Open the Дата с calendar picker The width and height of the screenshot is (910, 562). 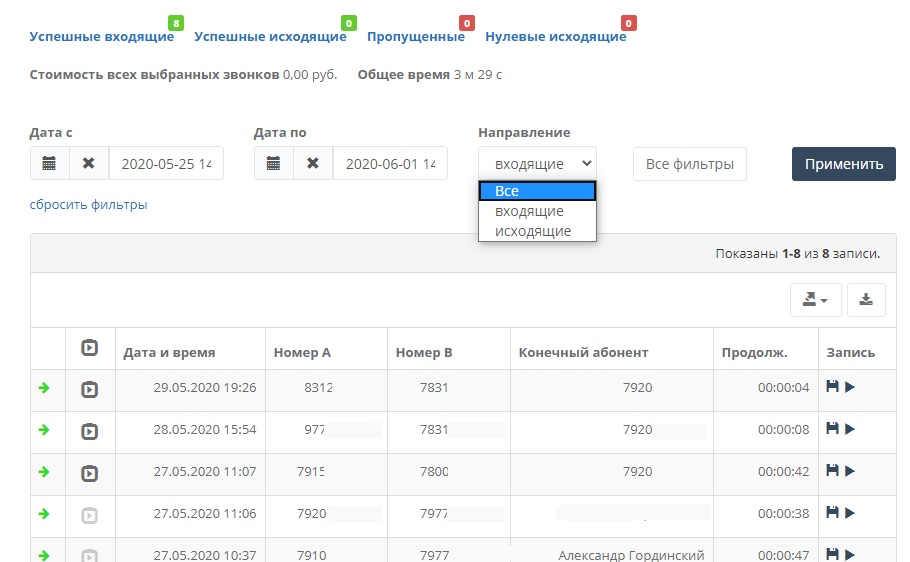(x=49, y=164)
